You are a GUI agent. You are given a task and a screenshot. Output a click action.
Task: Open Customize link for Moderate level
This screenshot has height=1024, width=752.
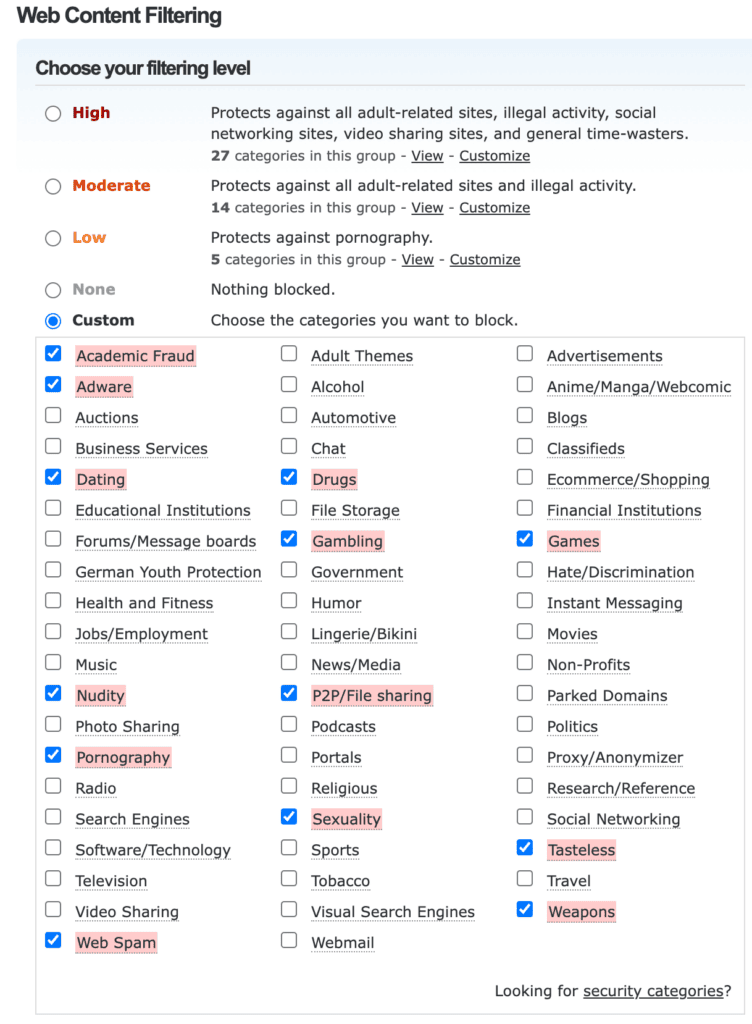click(494, 208)
